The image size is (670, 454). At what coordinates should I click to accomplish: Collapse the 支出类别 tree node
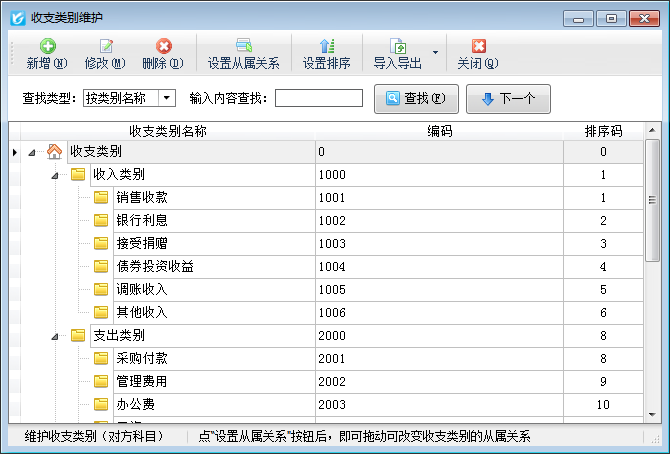tap(55, 336)
